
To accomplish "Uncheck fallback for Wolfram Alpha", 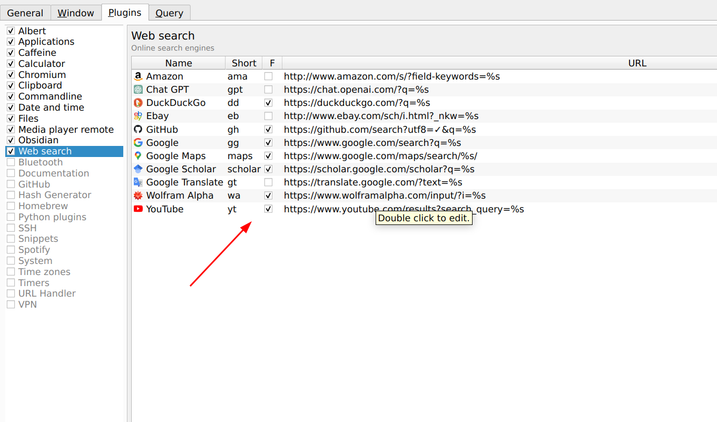I will 268,196.
